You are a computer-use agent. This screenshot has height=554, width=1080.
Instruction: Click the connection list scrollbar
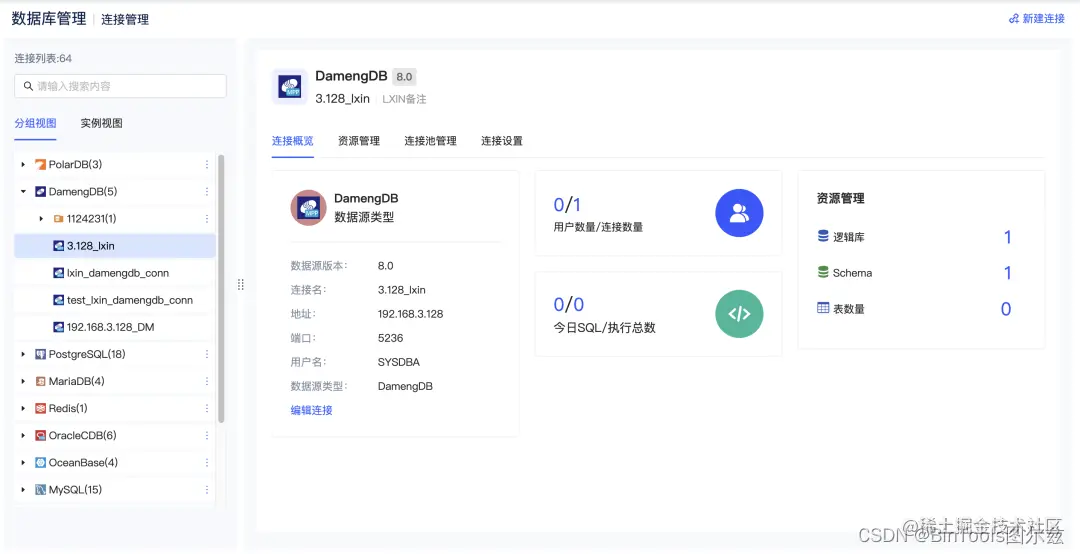click(221, 289)
